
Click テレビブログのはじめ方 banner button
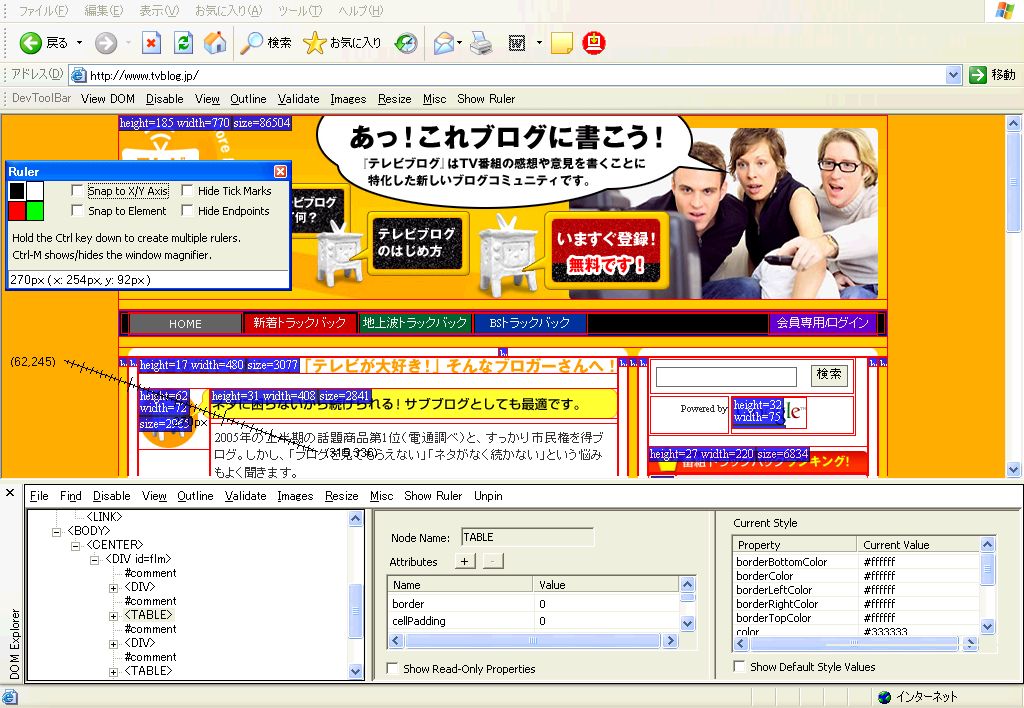coord(417,242)
